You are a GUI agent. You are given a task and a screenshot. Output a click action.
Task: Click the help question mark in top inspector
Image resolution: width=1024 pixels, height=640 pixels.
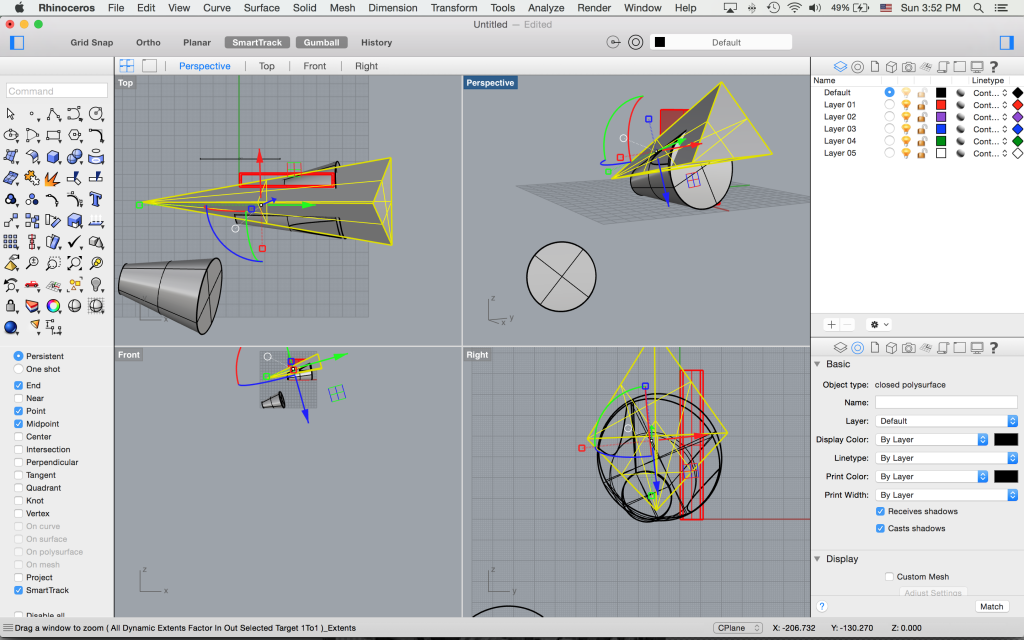[x=994, y=67]
